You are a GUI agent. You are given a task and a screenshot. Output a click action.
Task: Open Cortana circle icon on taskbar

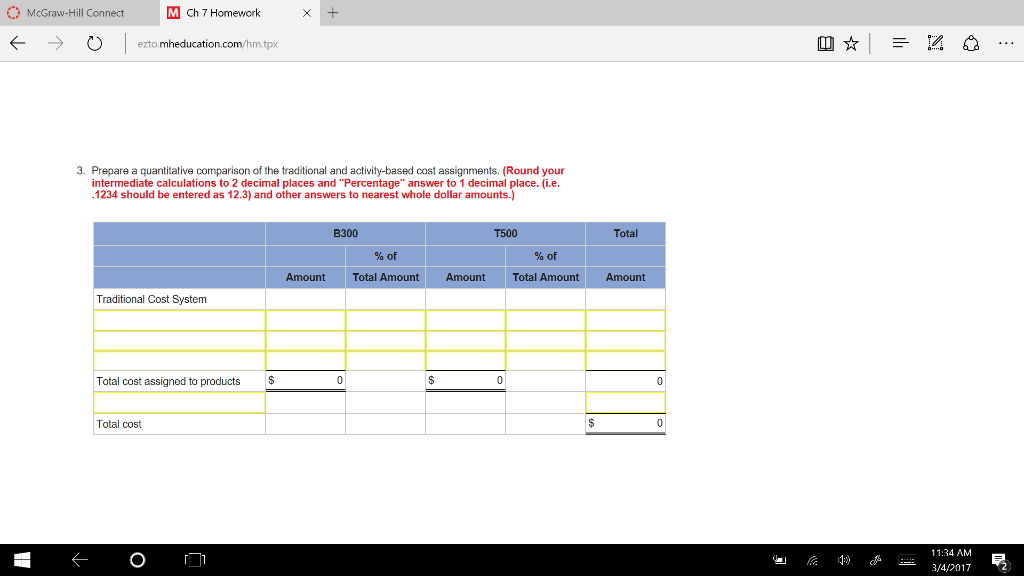(138, 560)
